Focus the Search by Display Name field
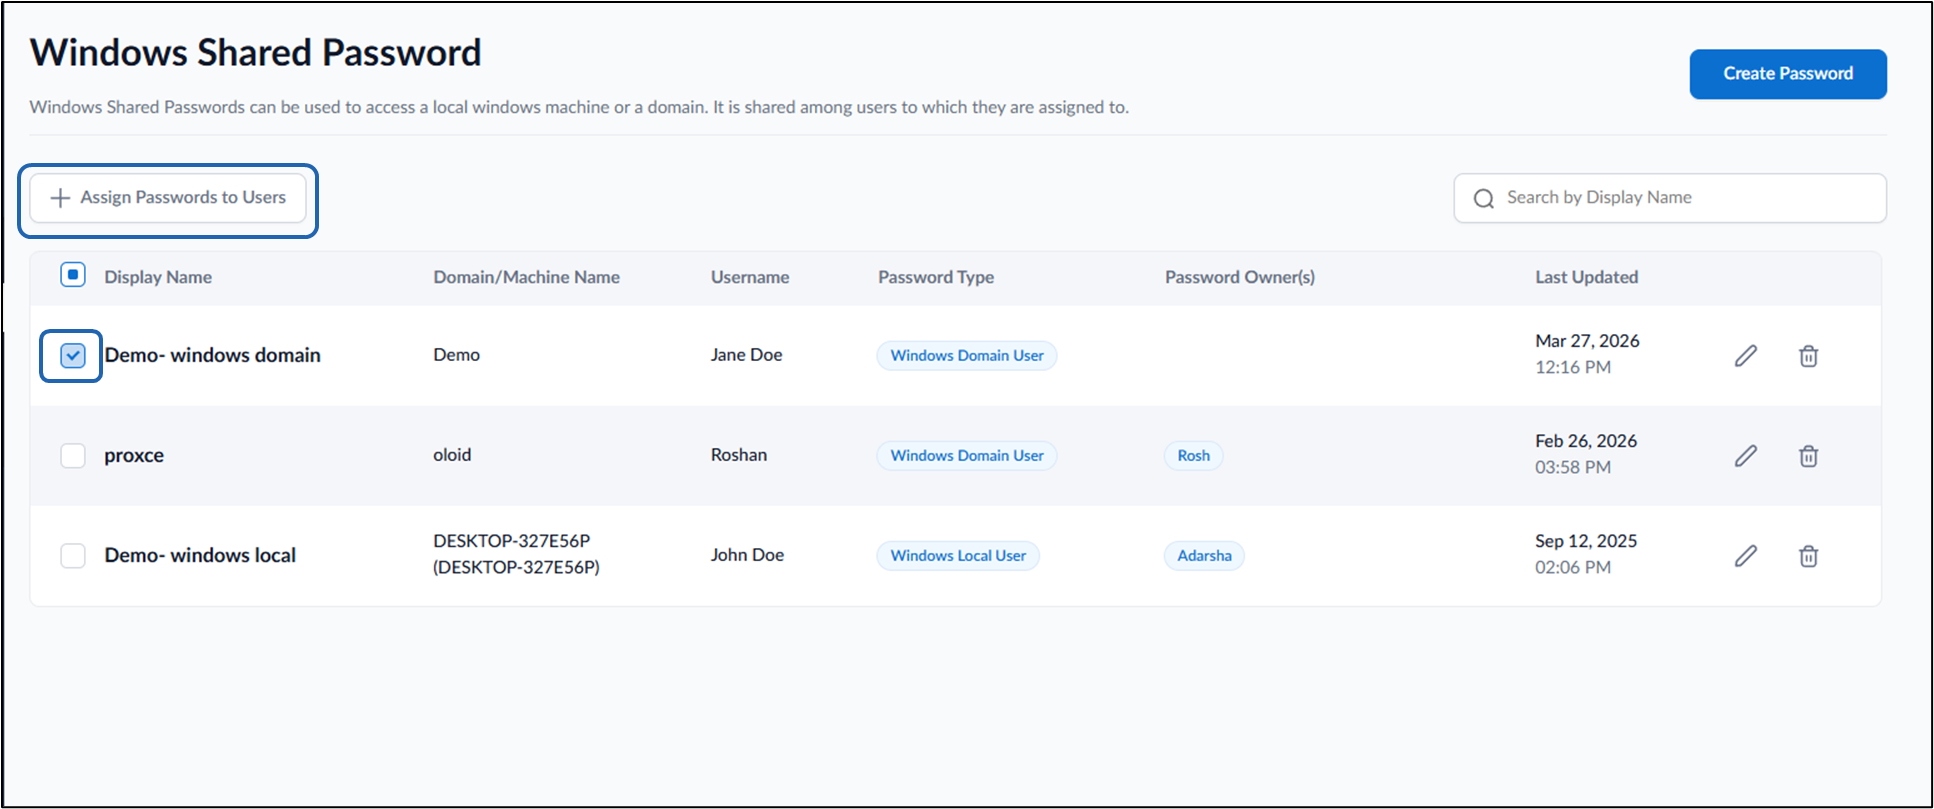The height and width of the screenshot is (809, 1934). [1670, 198]
